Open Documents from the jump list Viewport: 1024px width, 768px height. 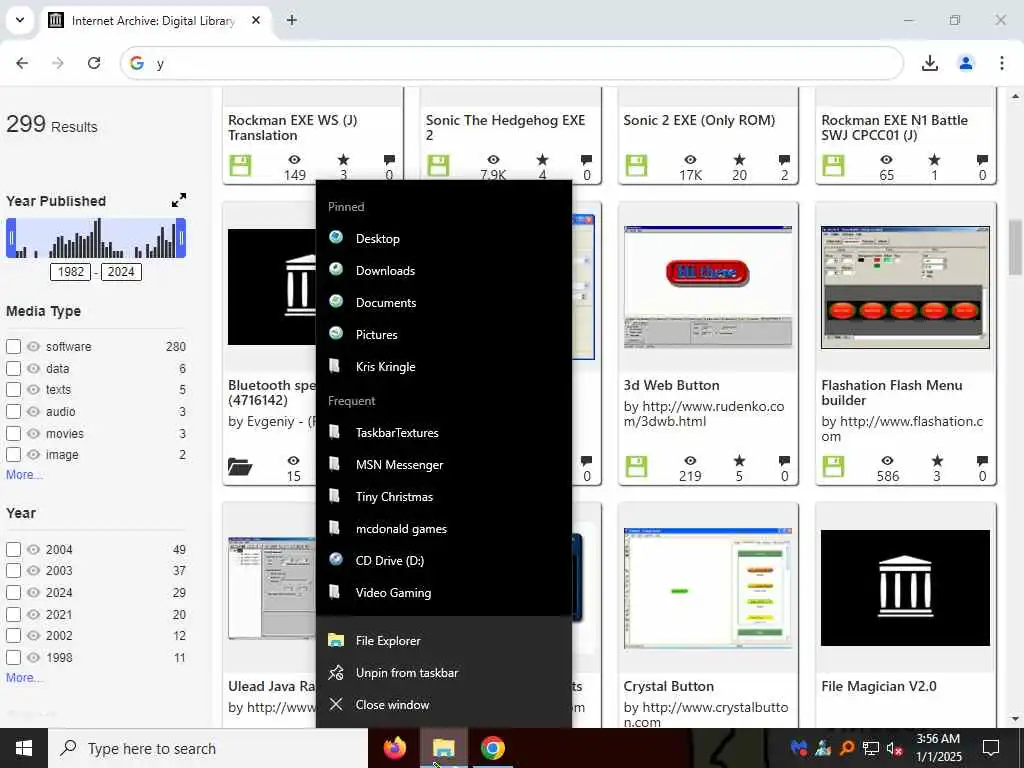pyautogui.click(x=443, y=302)
